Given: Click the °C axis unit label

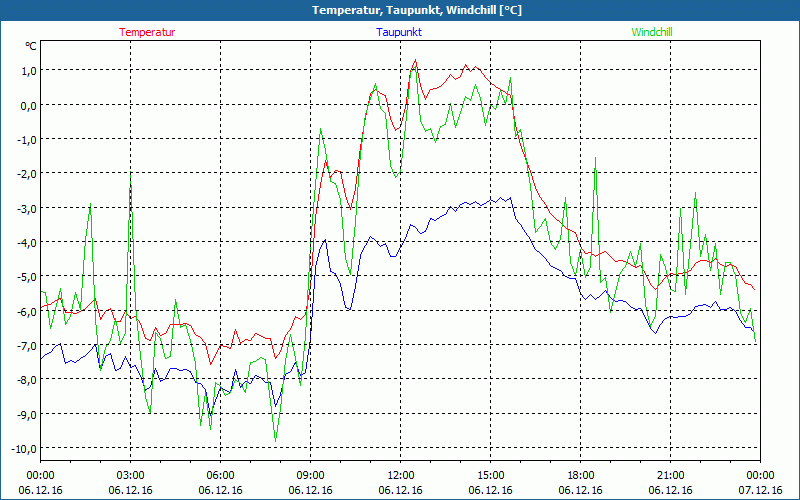Looking at the screenshot, I should [31, 46].
